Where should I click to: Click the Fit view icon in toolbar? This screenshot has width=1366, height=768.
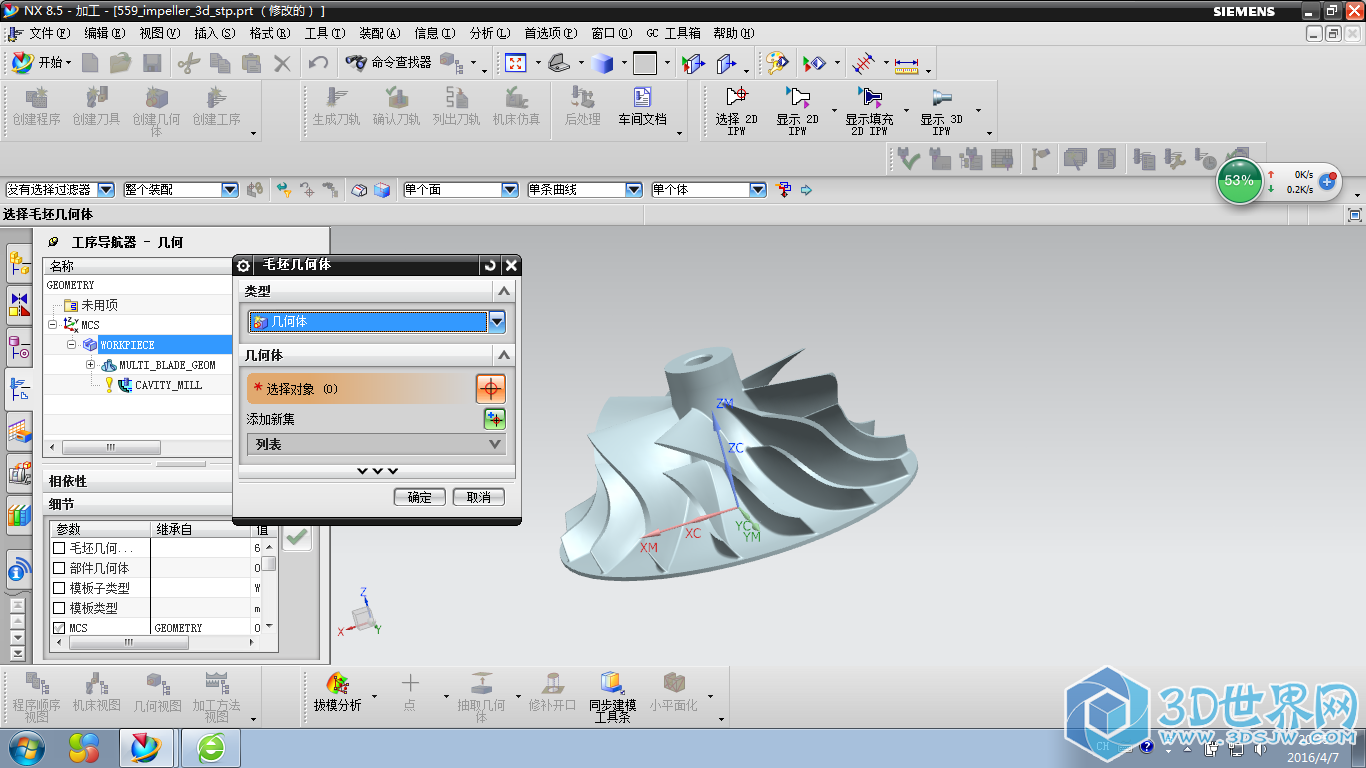click(515, 63)
